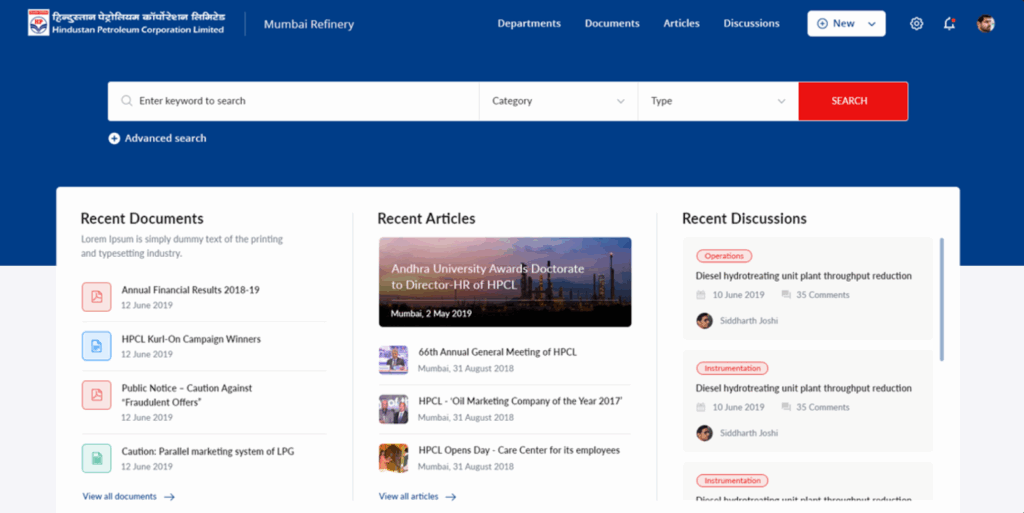This screenshot has width=1024, height=513.
Task: Open HPCL Opens Day - Care Center article
Action: (519, 450)
